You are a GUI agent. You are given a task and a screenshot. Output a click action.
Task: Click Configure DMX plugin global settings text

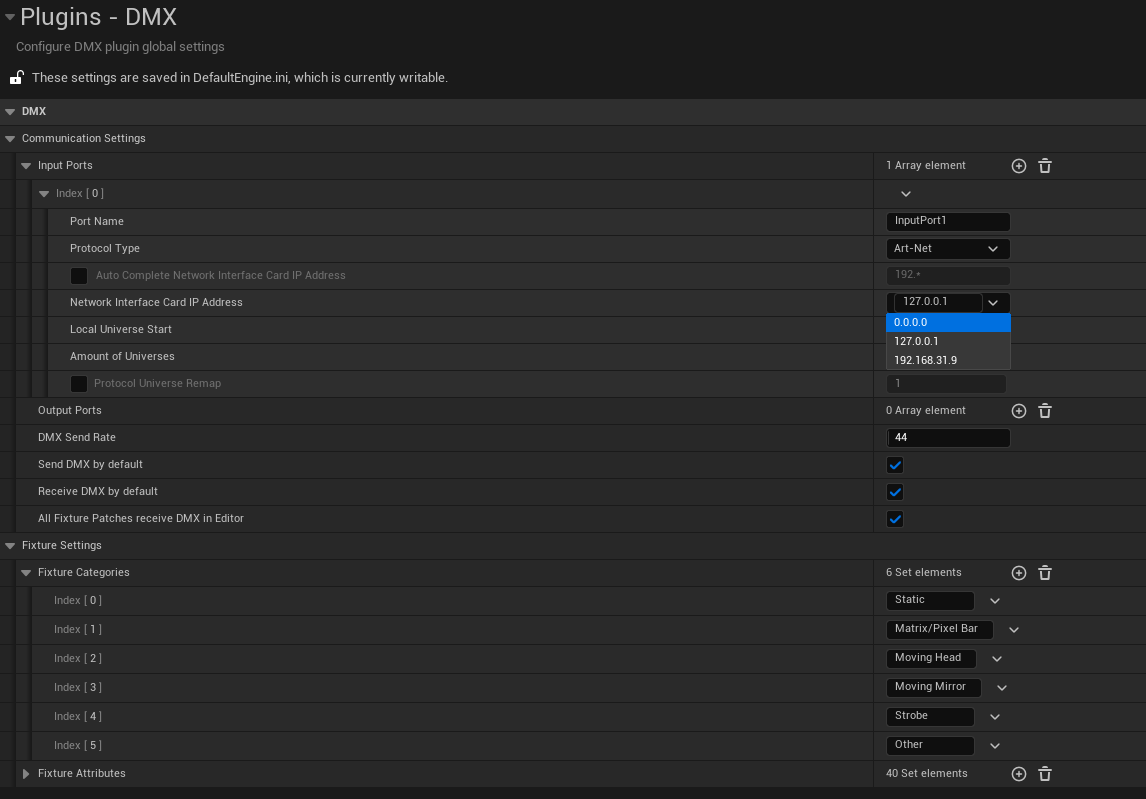(120, 47)
